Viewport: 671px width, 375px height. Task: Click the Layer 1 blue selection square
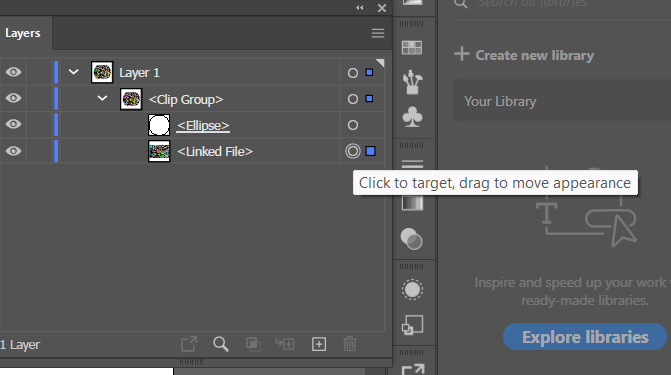(369, 72)
